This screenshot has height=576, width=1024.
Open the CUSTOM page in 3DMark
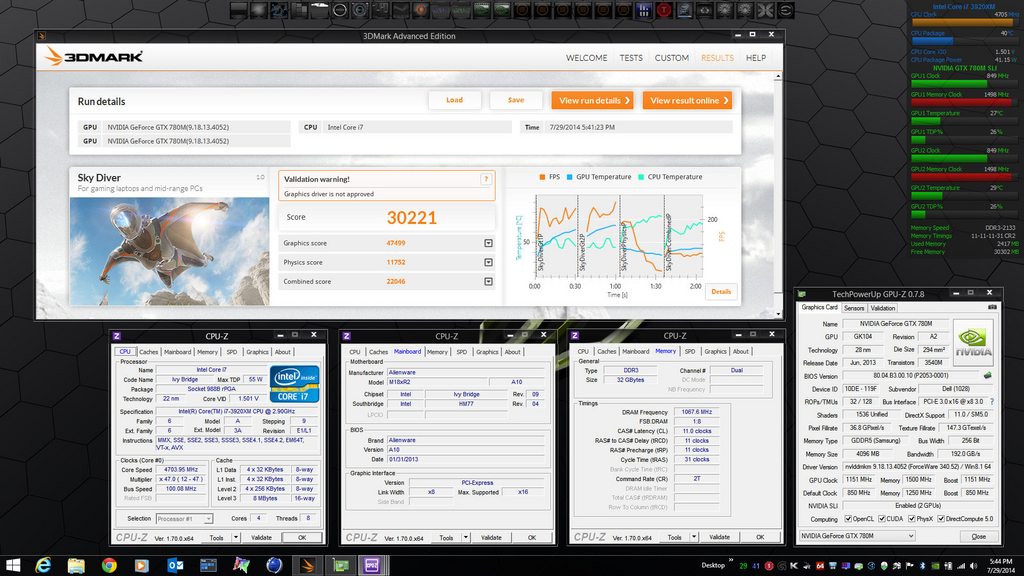(x=671, y=57)
